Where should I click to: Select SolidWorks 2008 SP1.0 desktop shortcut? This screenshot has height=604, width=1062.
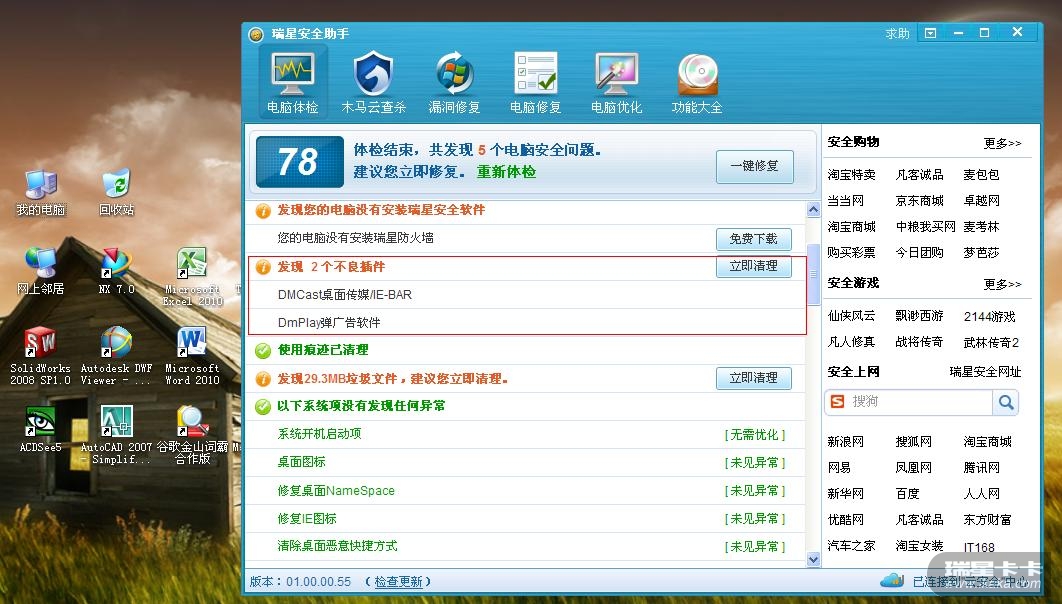41,356
